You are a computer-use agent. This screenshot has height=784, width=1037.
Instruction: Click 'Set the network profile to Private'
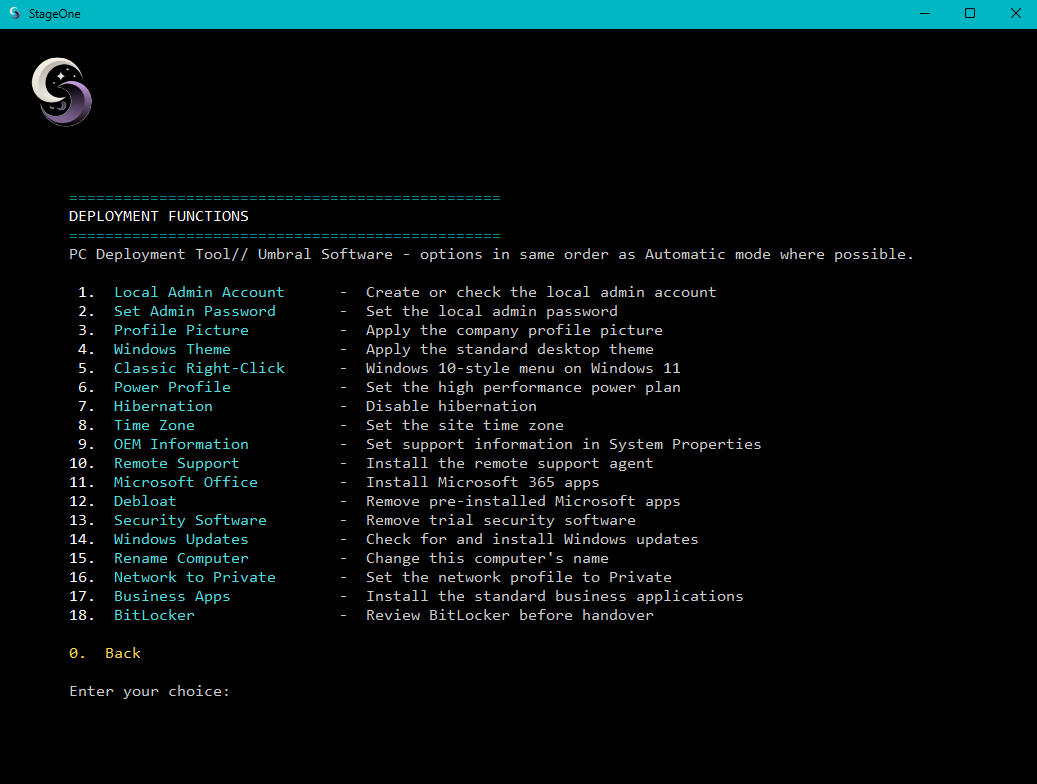pyautogui.click(x=519, y=578)
